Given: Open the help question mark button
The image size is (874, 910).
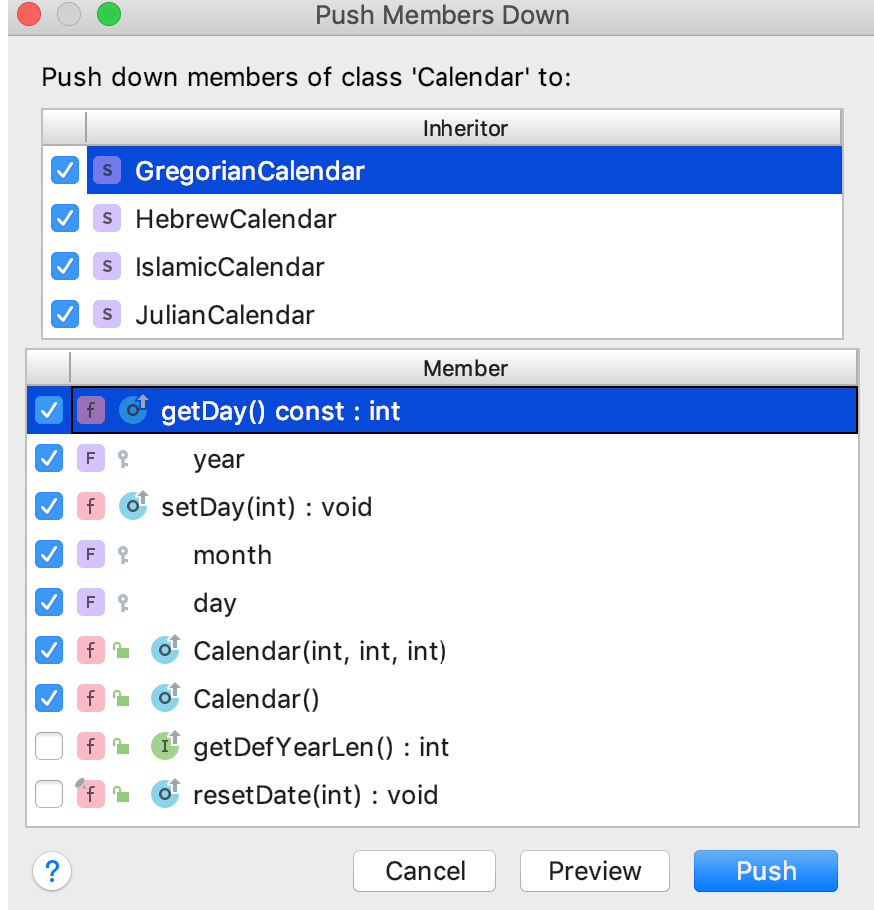Looking at the screenshot, I should [52, 871].
